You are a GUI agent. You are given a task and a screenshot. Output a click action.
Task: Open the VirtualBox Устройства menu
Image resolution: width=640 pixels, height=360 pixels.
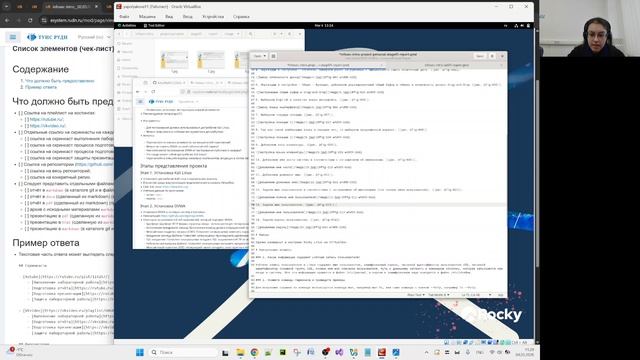coord(213,17)
